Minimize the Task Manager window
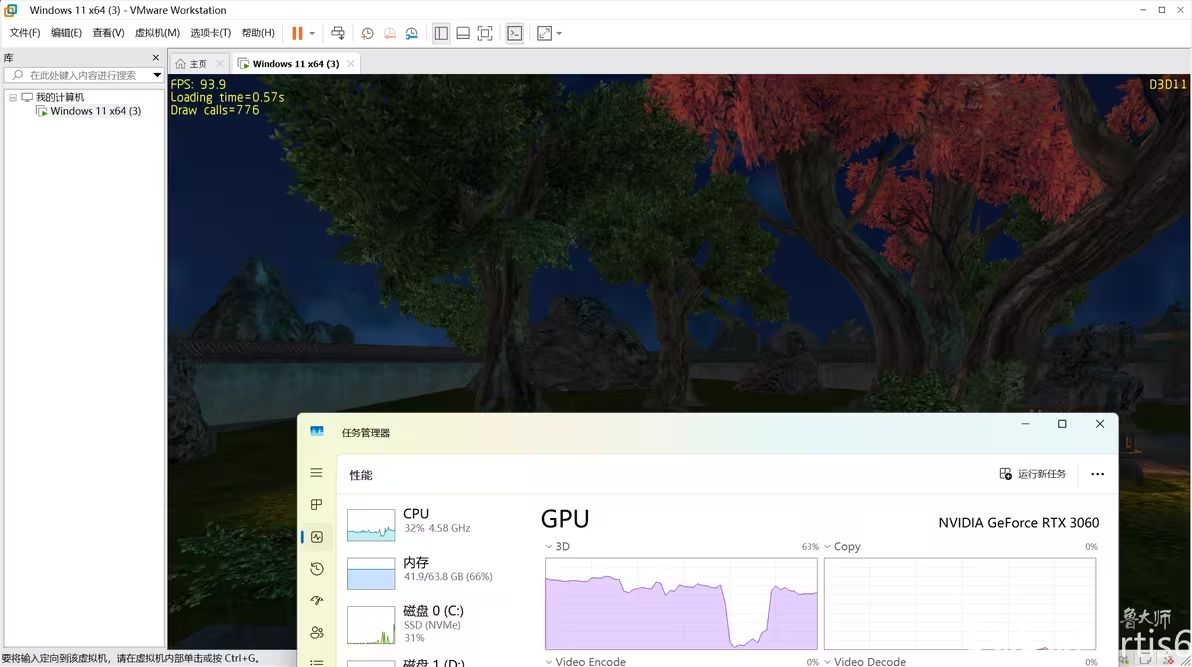 tap(1026, 424)
